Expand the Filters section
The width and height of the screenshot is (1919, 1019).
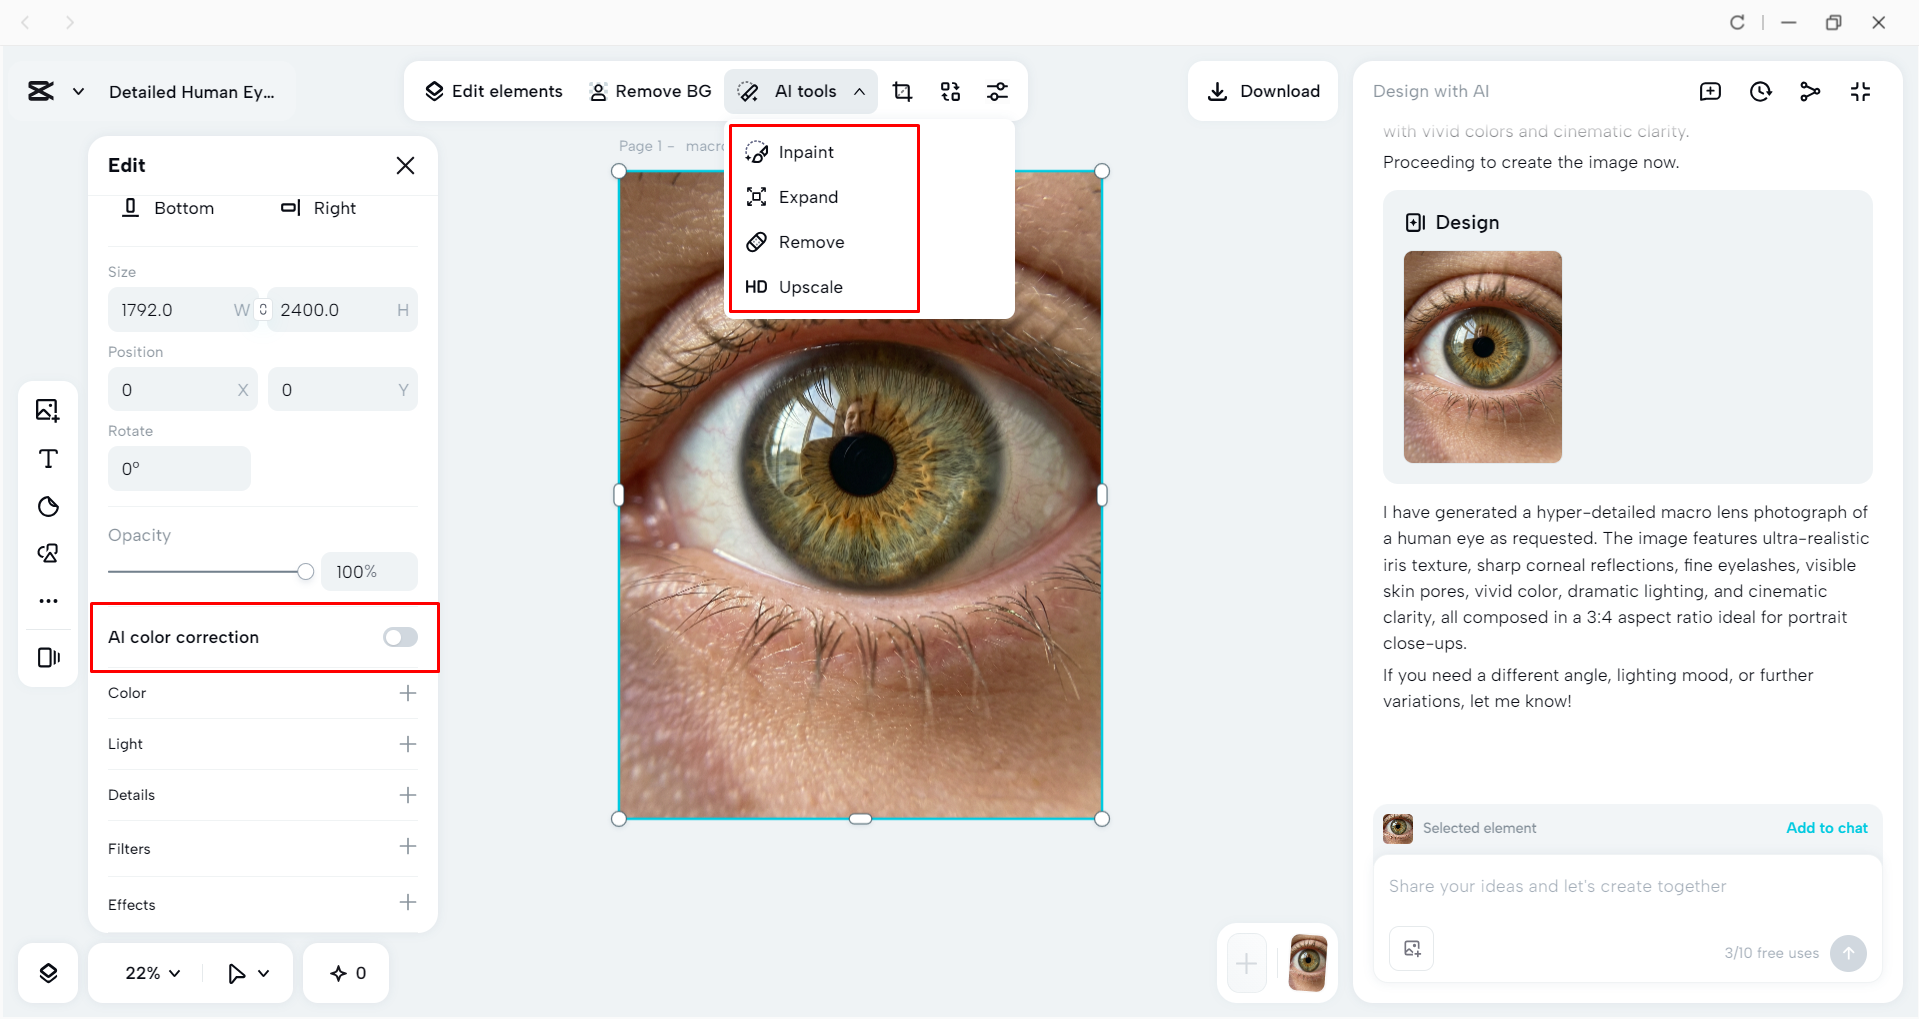click(x=406, y=846)
